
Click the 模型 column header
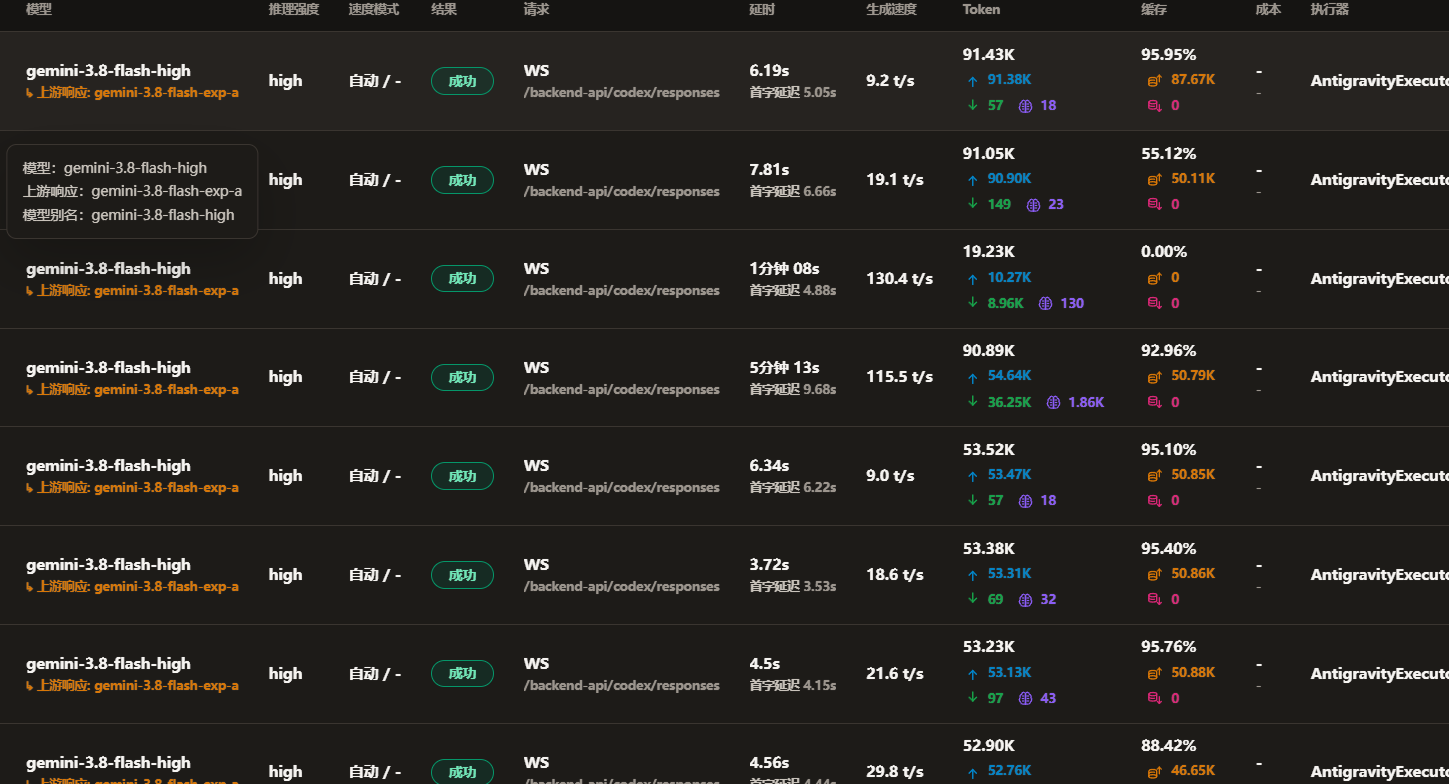[39, 9]
